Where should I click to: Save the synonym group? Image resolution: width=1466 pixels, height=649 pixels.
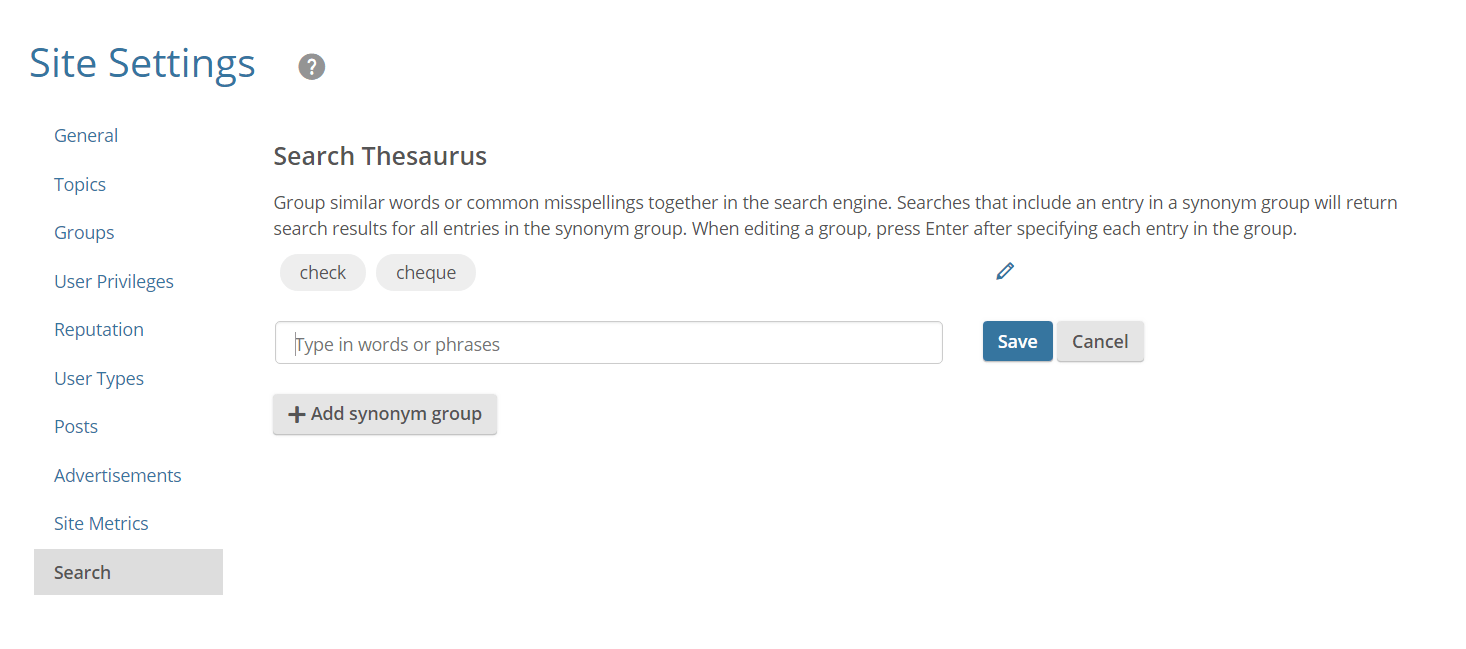pyautogui.click(x=1017, y=341)
